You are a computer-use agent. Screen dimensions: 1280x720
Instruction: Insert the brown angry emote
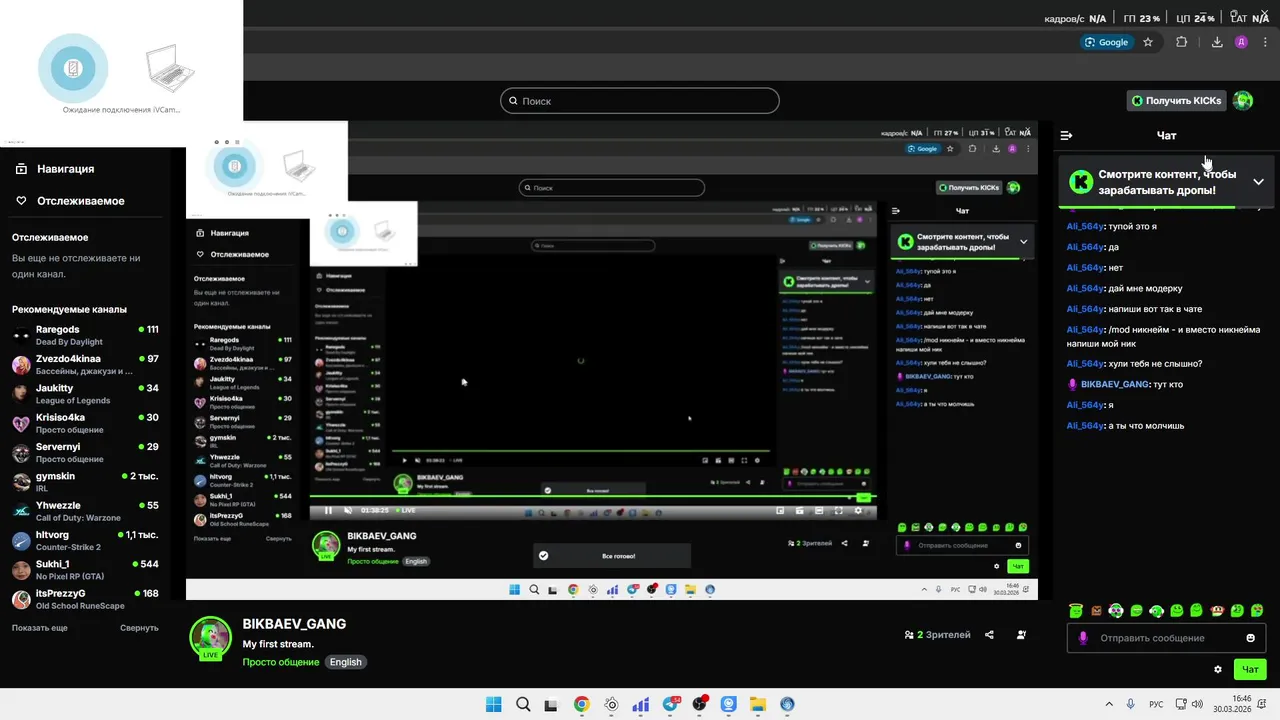pyautogui.click(x=1096, y=610)
